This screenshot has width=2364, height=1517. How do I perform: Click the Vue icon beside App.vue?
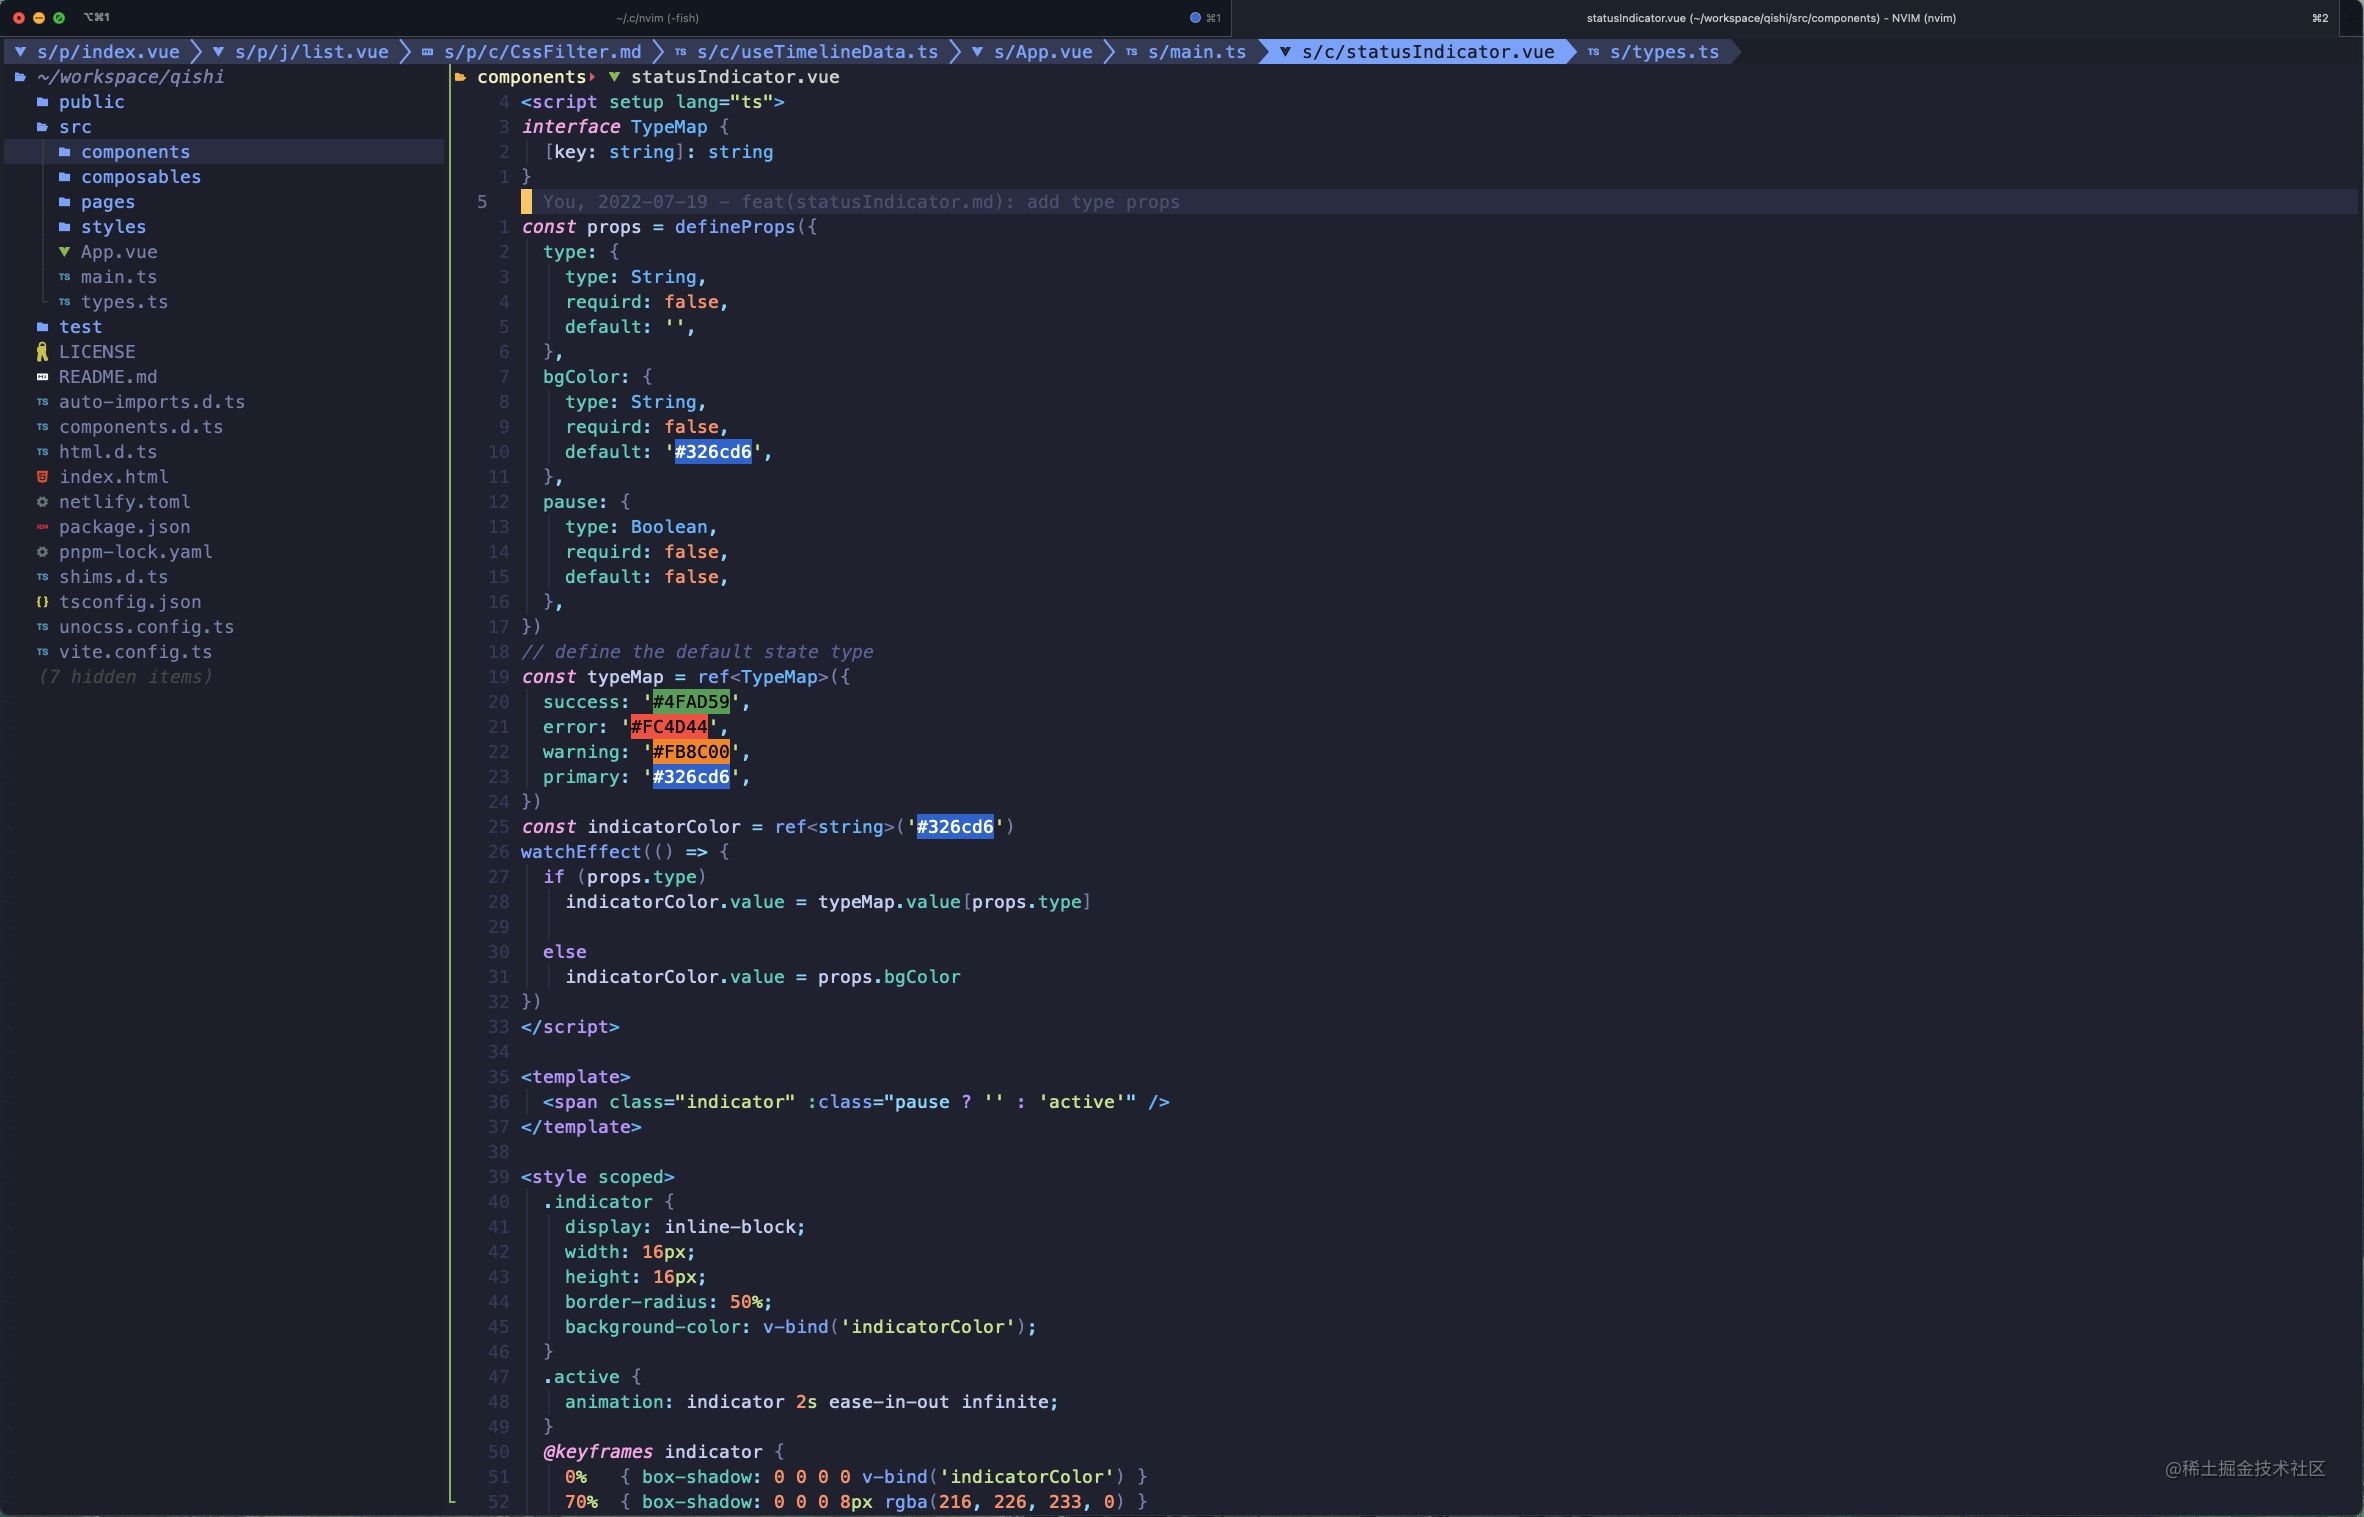tap(64, 252)
